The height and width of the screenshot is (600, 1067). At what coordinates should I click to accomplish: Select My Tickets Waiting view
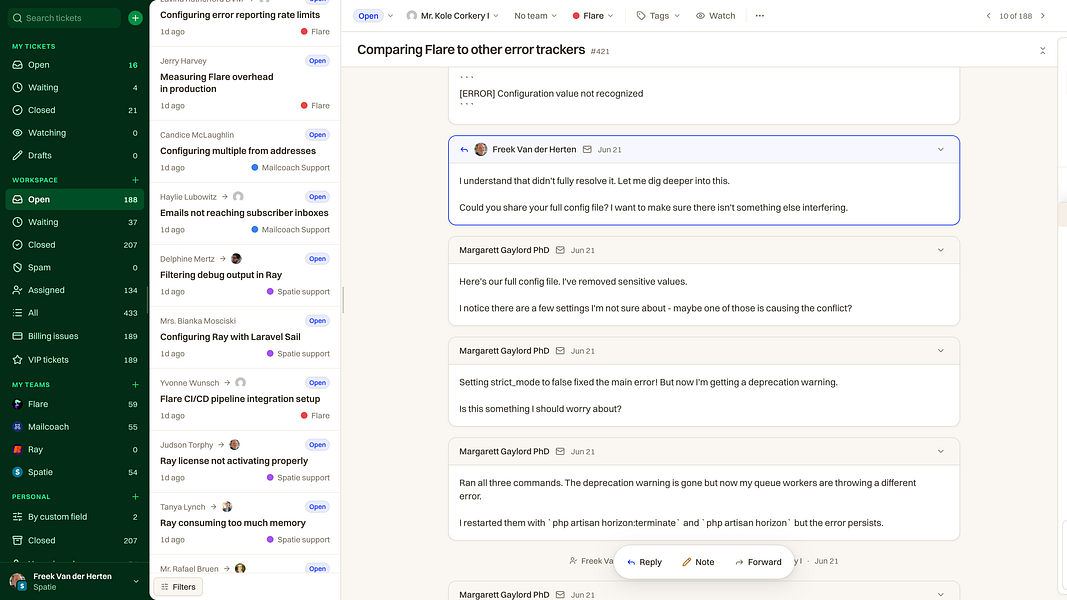point(75,87)
